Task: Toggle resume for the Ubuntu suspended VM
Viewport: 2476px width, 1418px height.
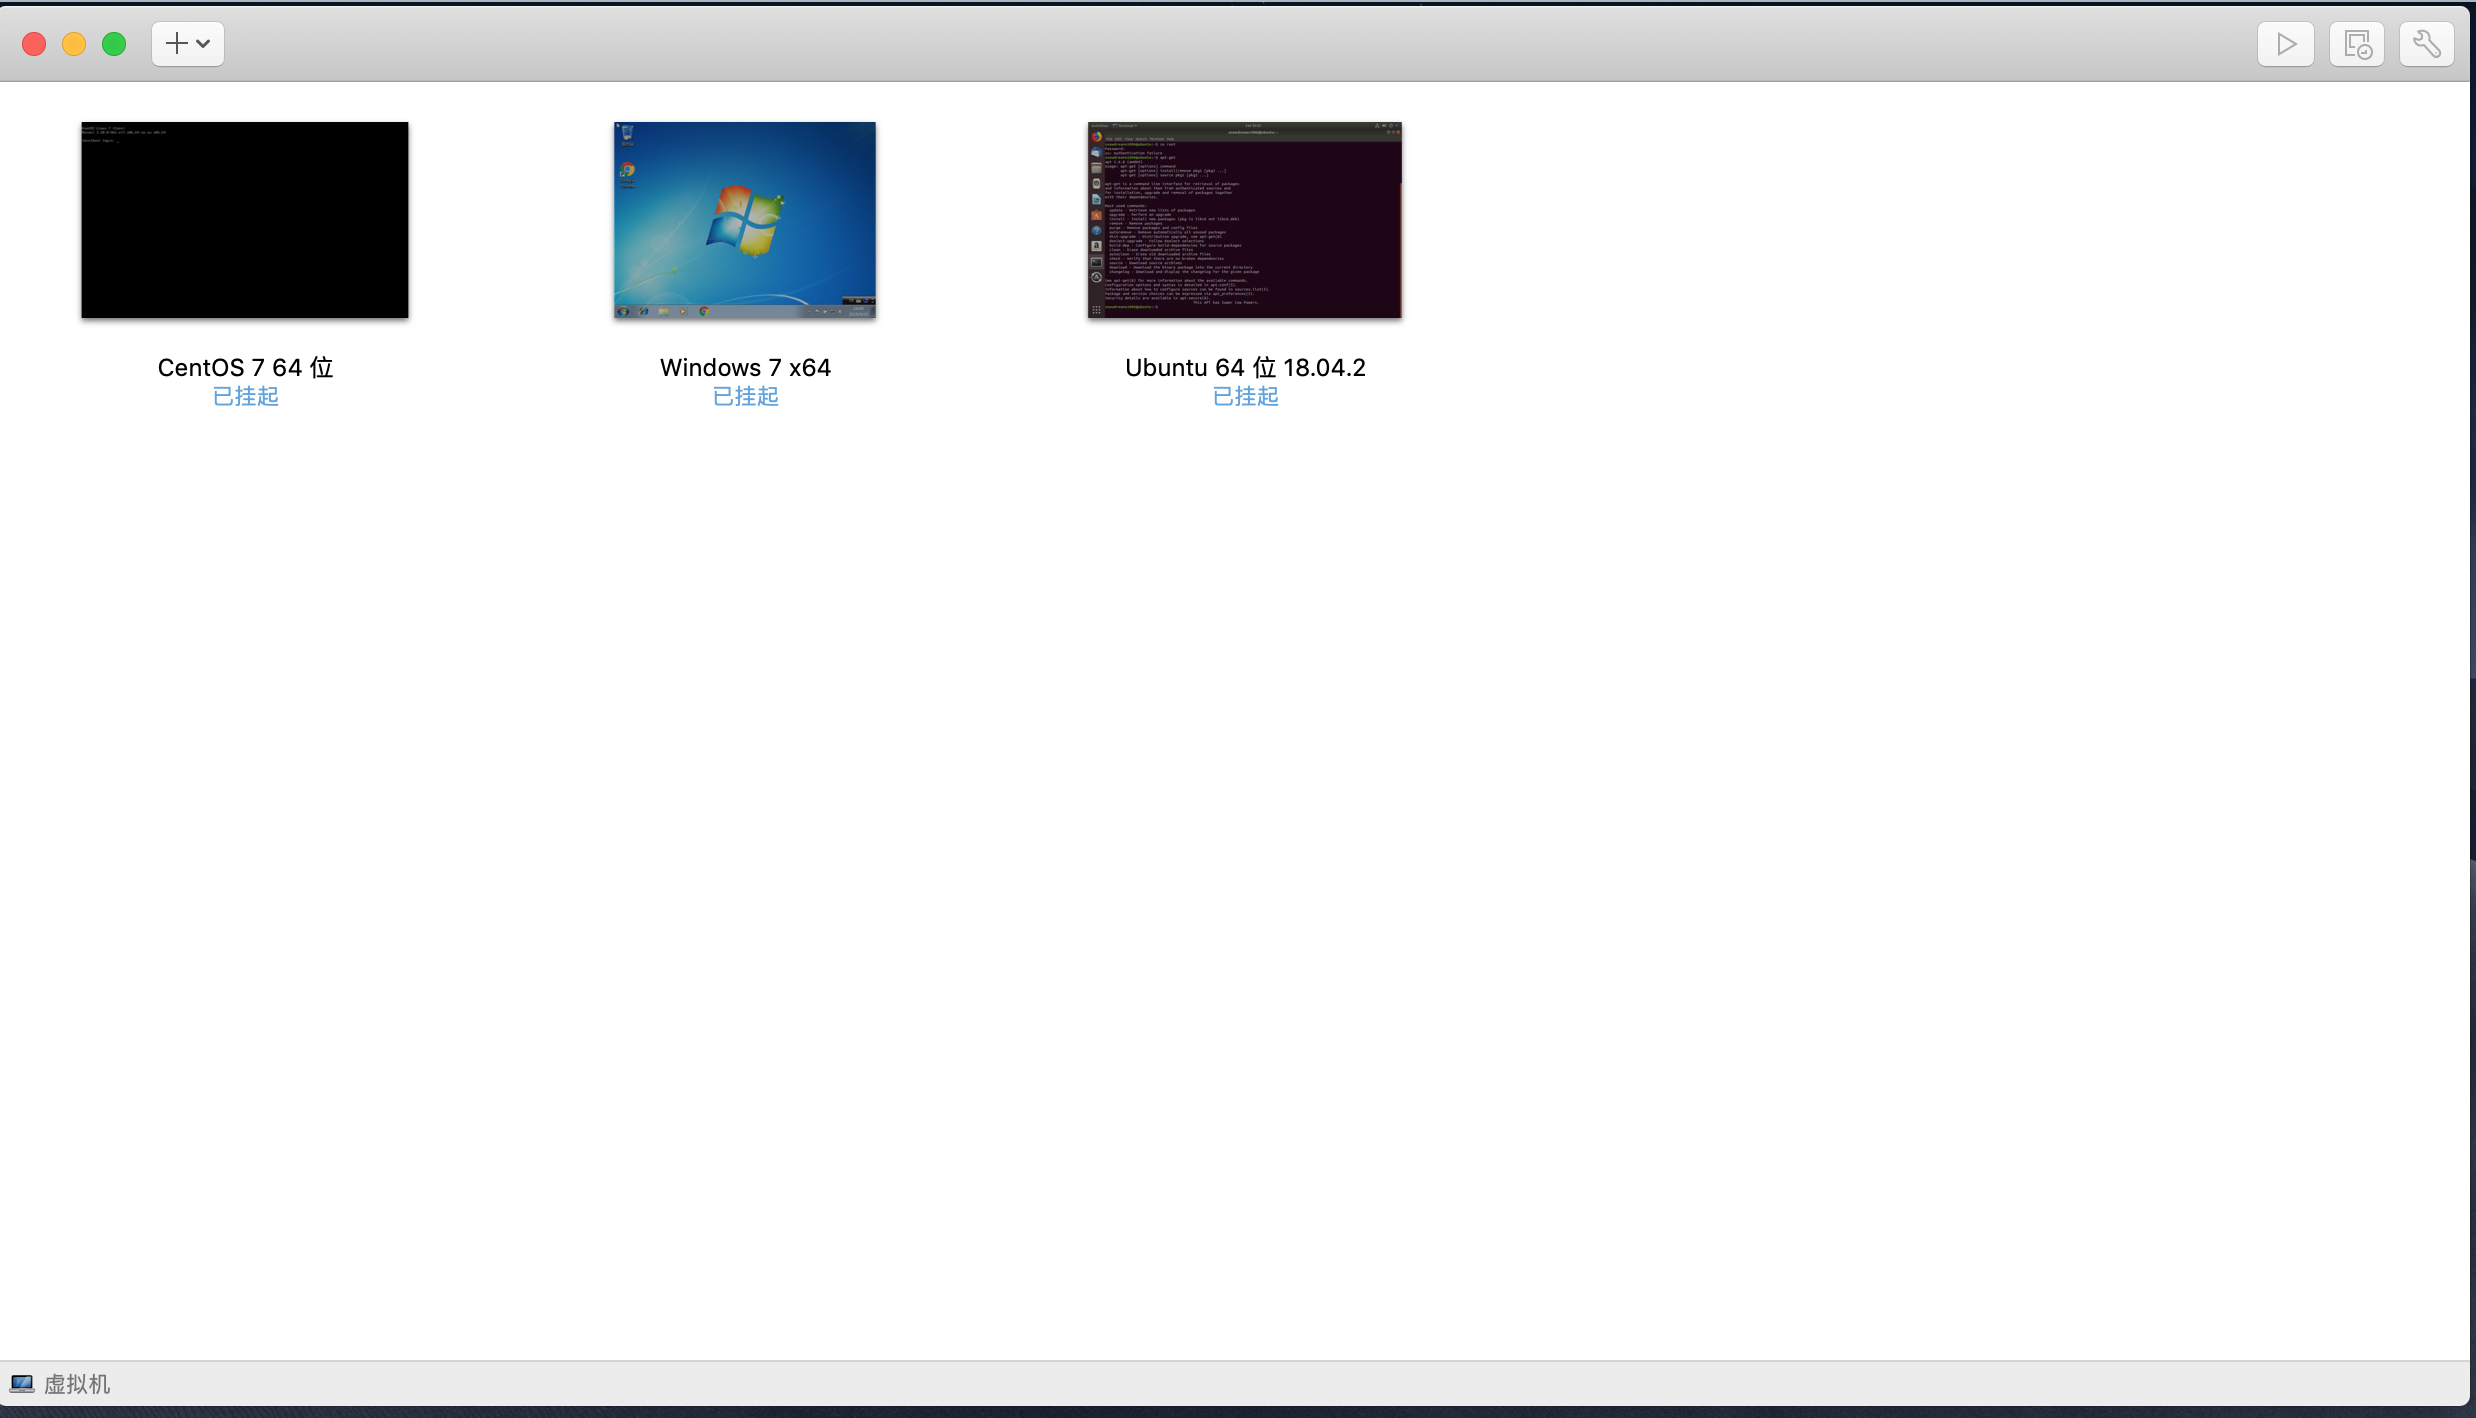Action: click(x=1243, y=396)
